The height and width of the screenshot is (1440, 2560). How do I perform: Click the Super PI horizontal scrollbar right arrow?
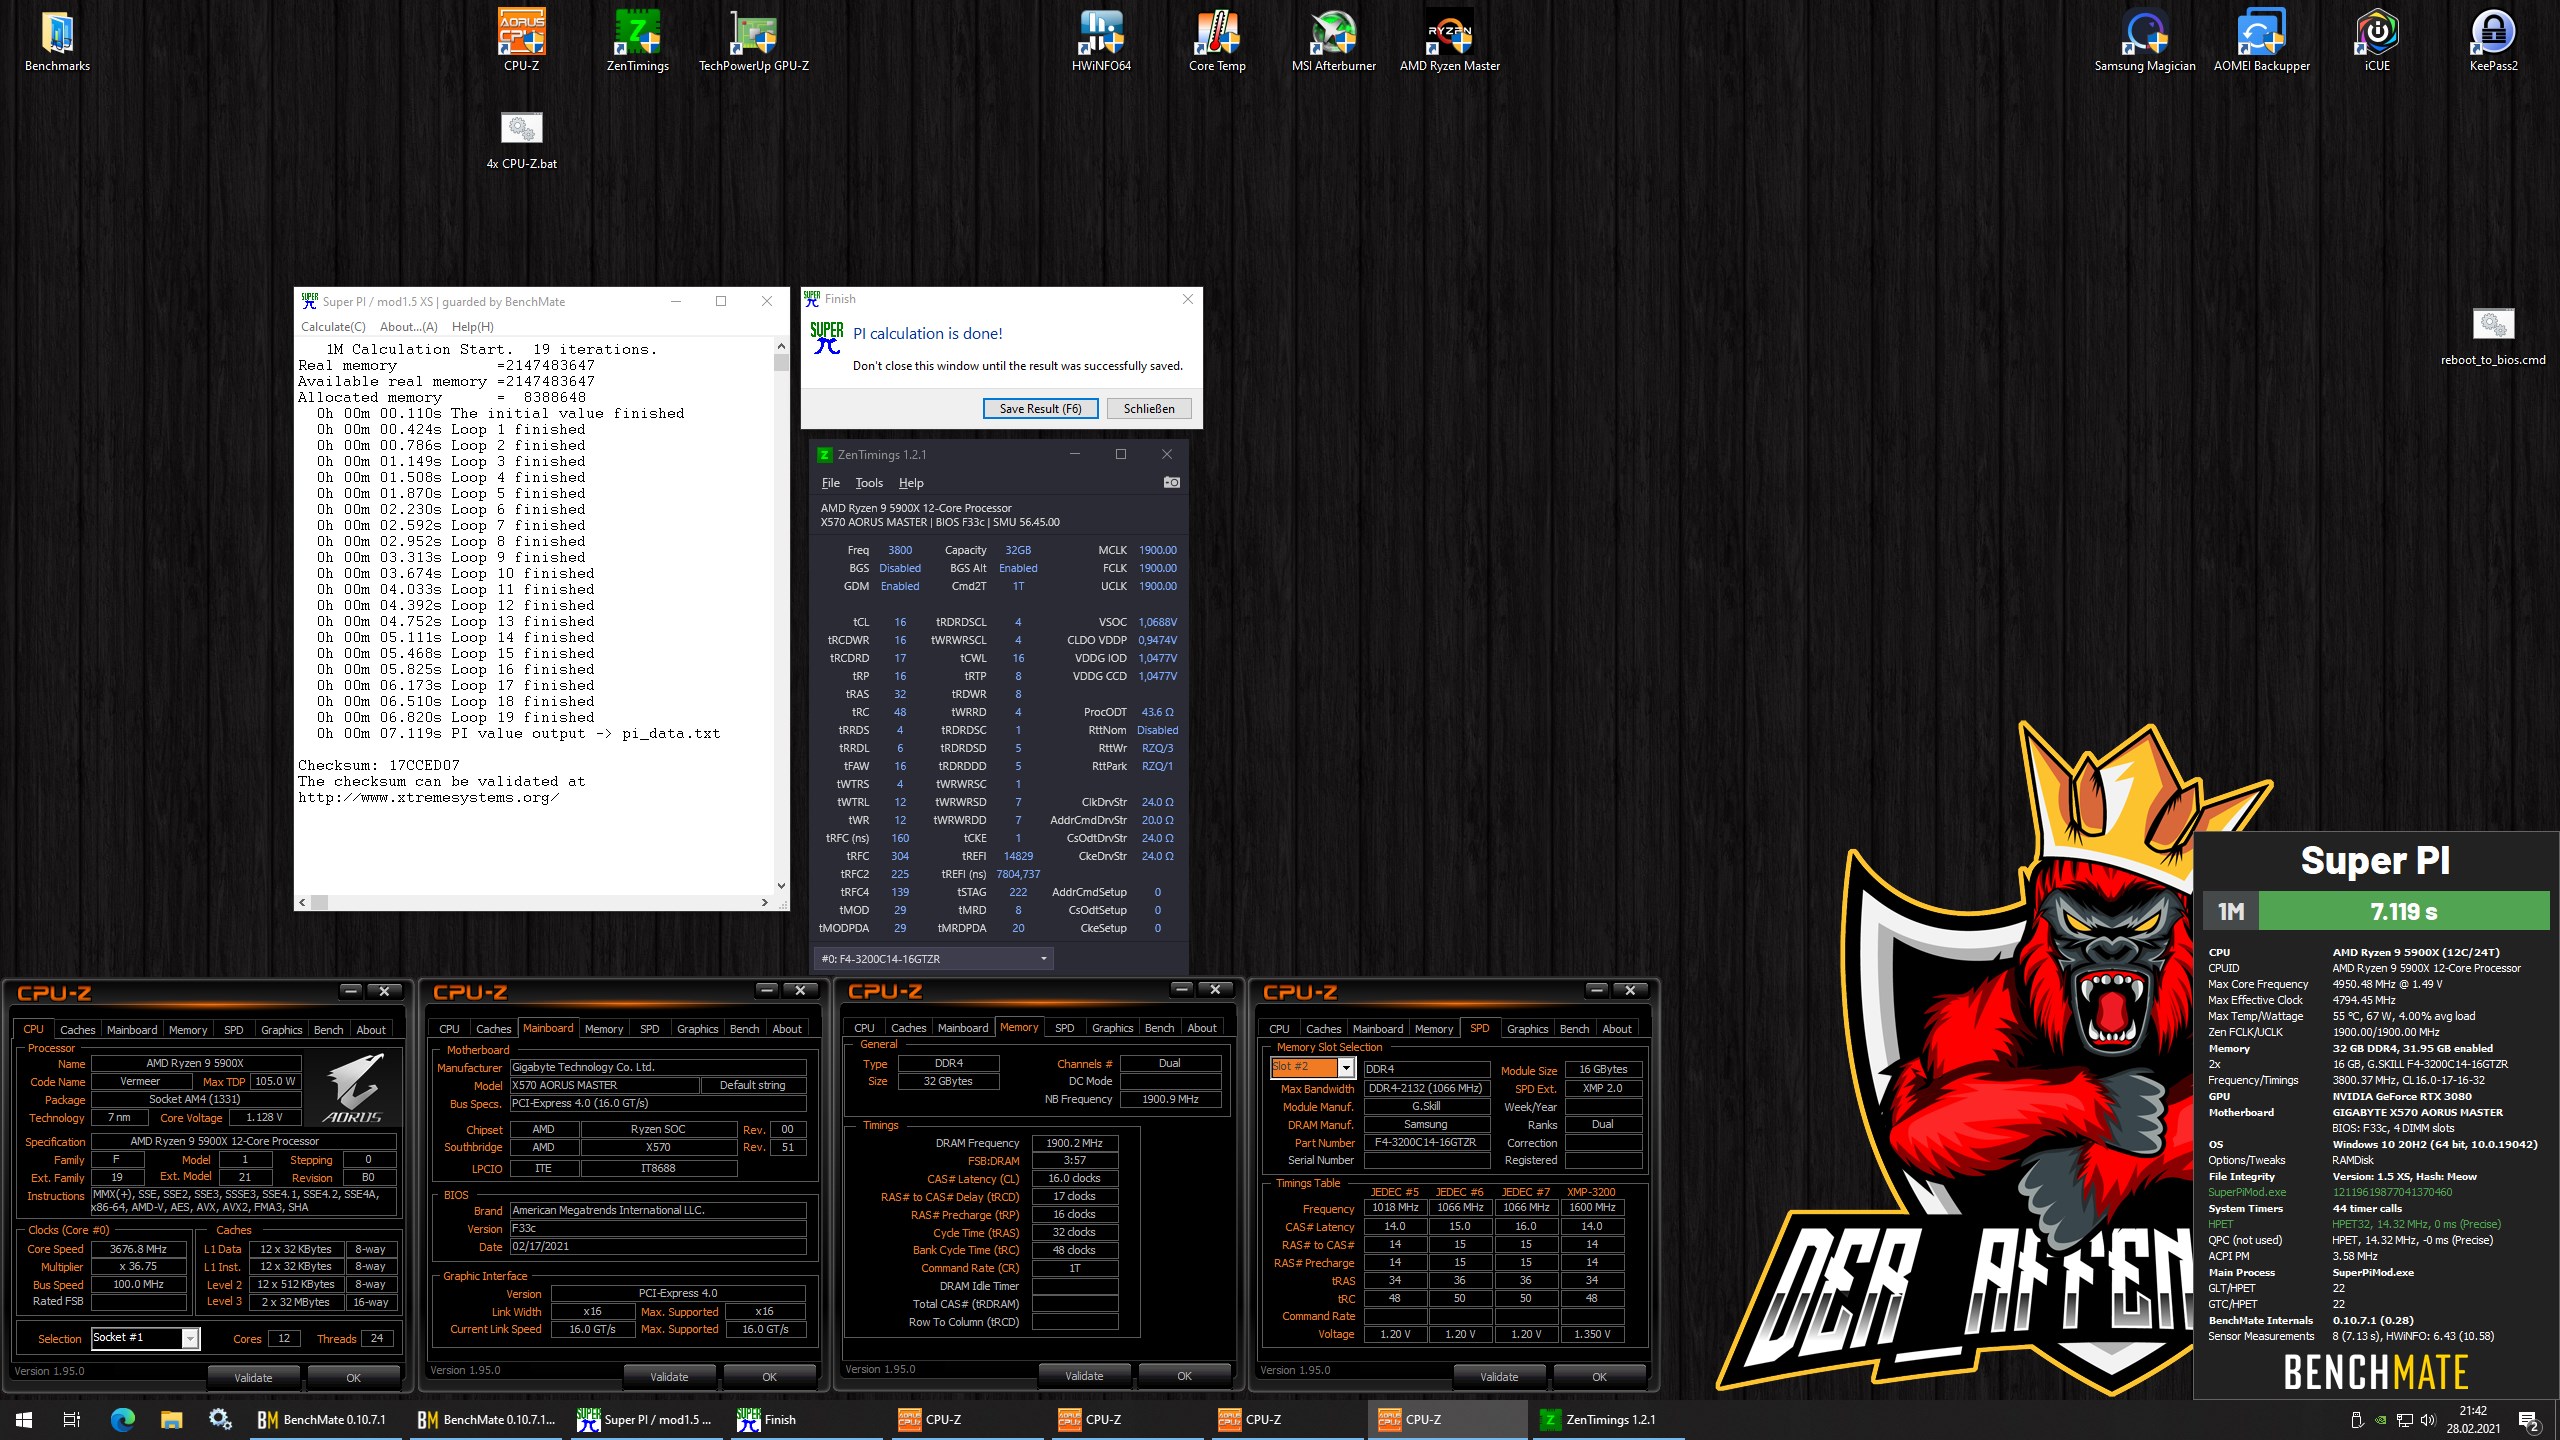(765, 902)
